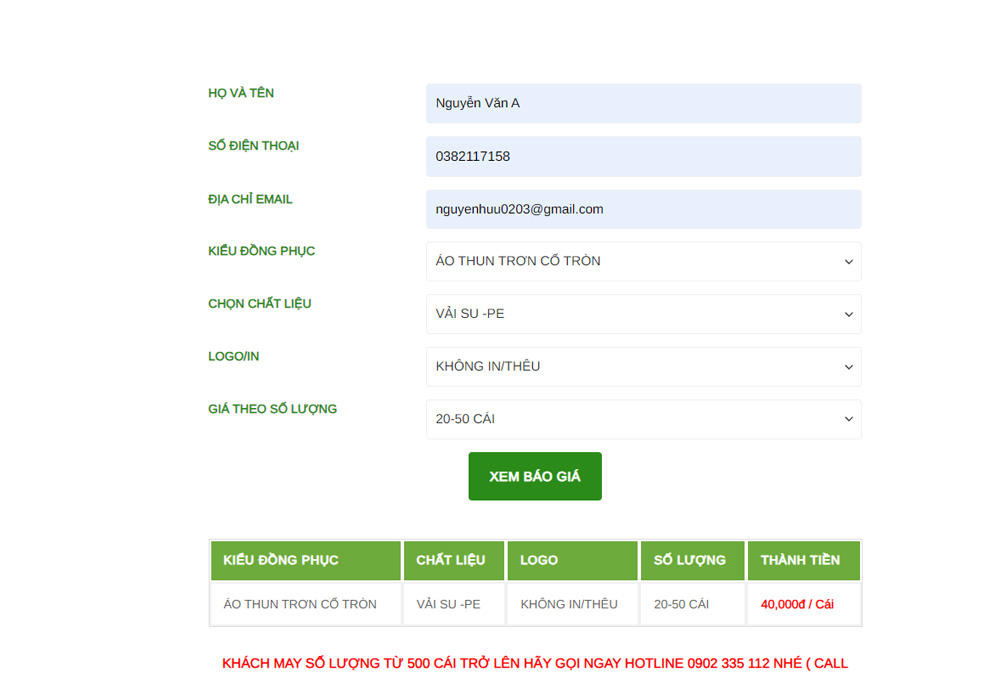
Task: Click the red 40,000đ / Cái price
Action: pos(797,604)
